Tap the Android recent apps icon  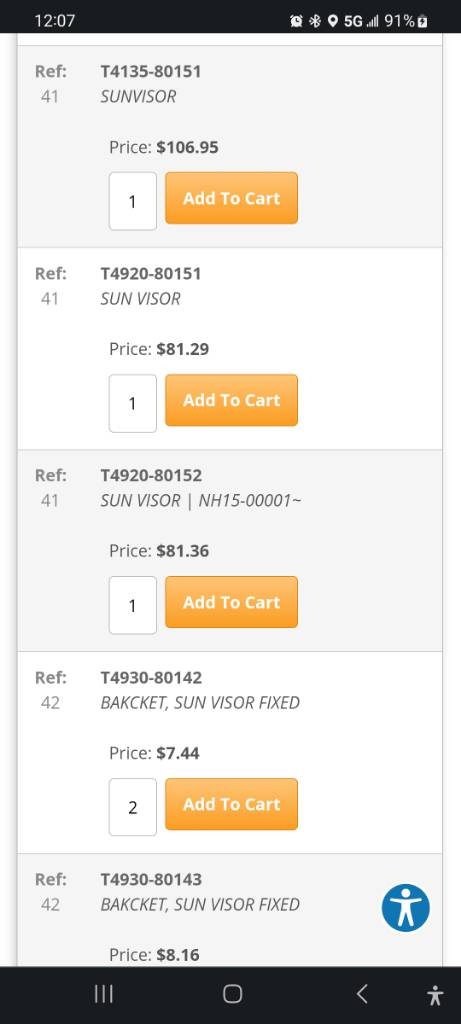tap(104, 994)
